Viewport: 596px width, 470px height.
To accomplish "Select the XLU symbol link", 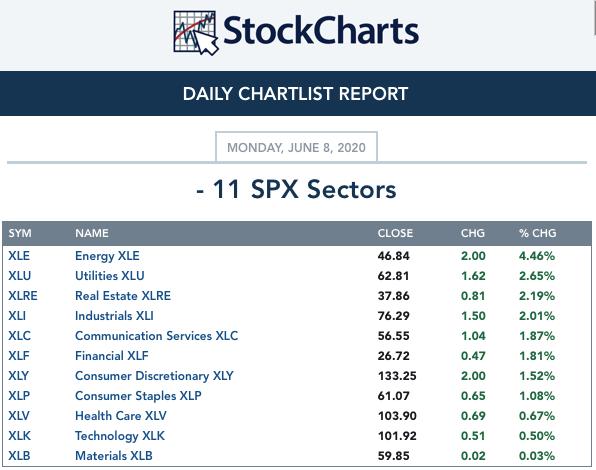I will (x=20, y=275).
